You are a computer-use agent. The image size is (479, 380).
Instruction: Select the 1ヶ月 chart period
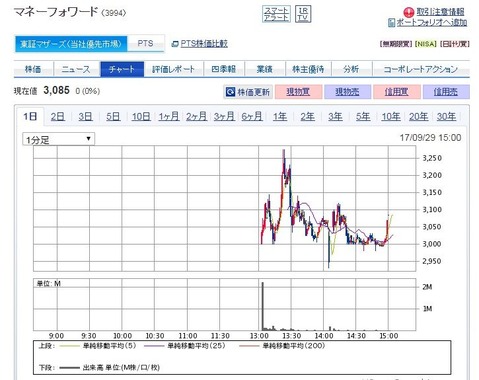click(x=169, y=116)
